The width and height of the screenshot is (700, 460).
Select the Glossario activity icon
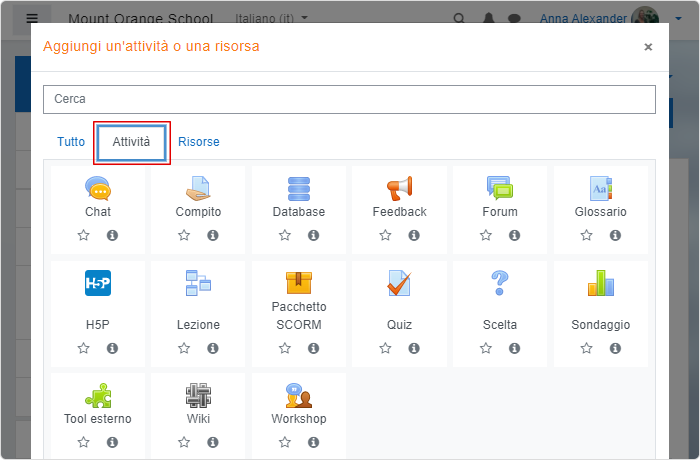coord(600,188)
